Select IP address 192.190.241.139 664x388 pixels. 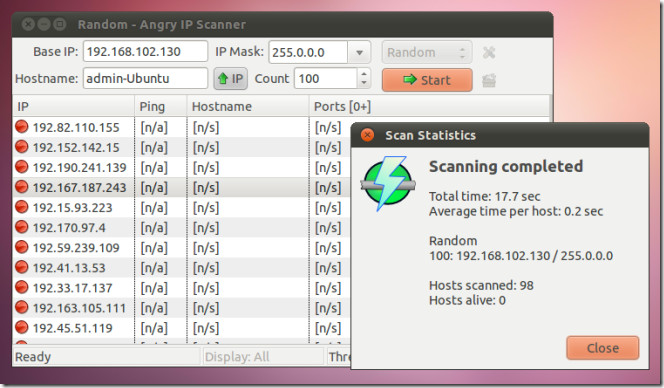pos(80,168)
